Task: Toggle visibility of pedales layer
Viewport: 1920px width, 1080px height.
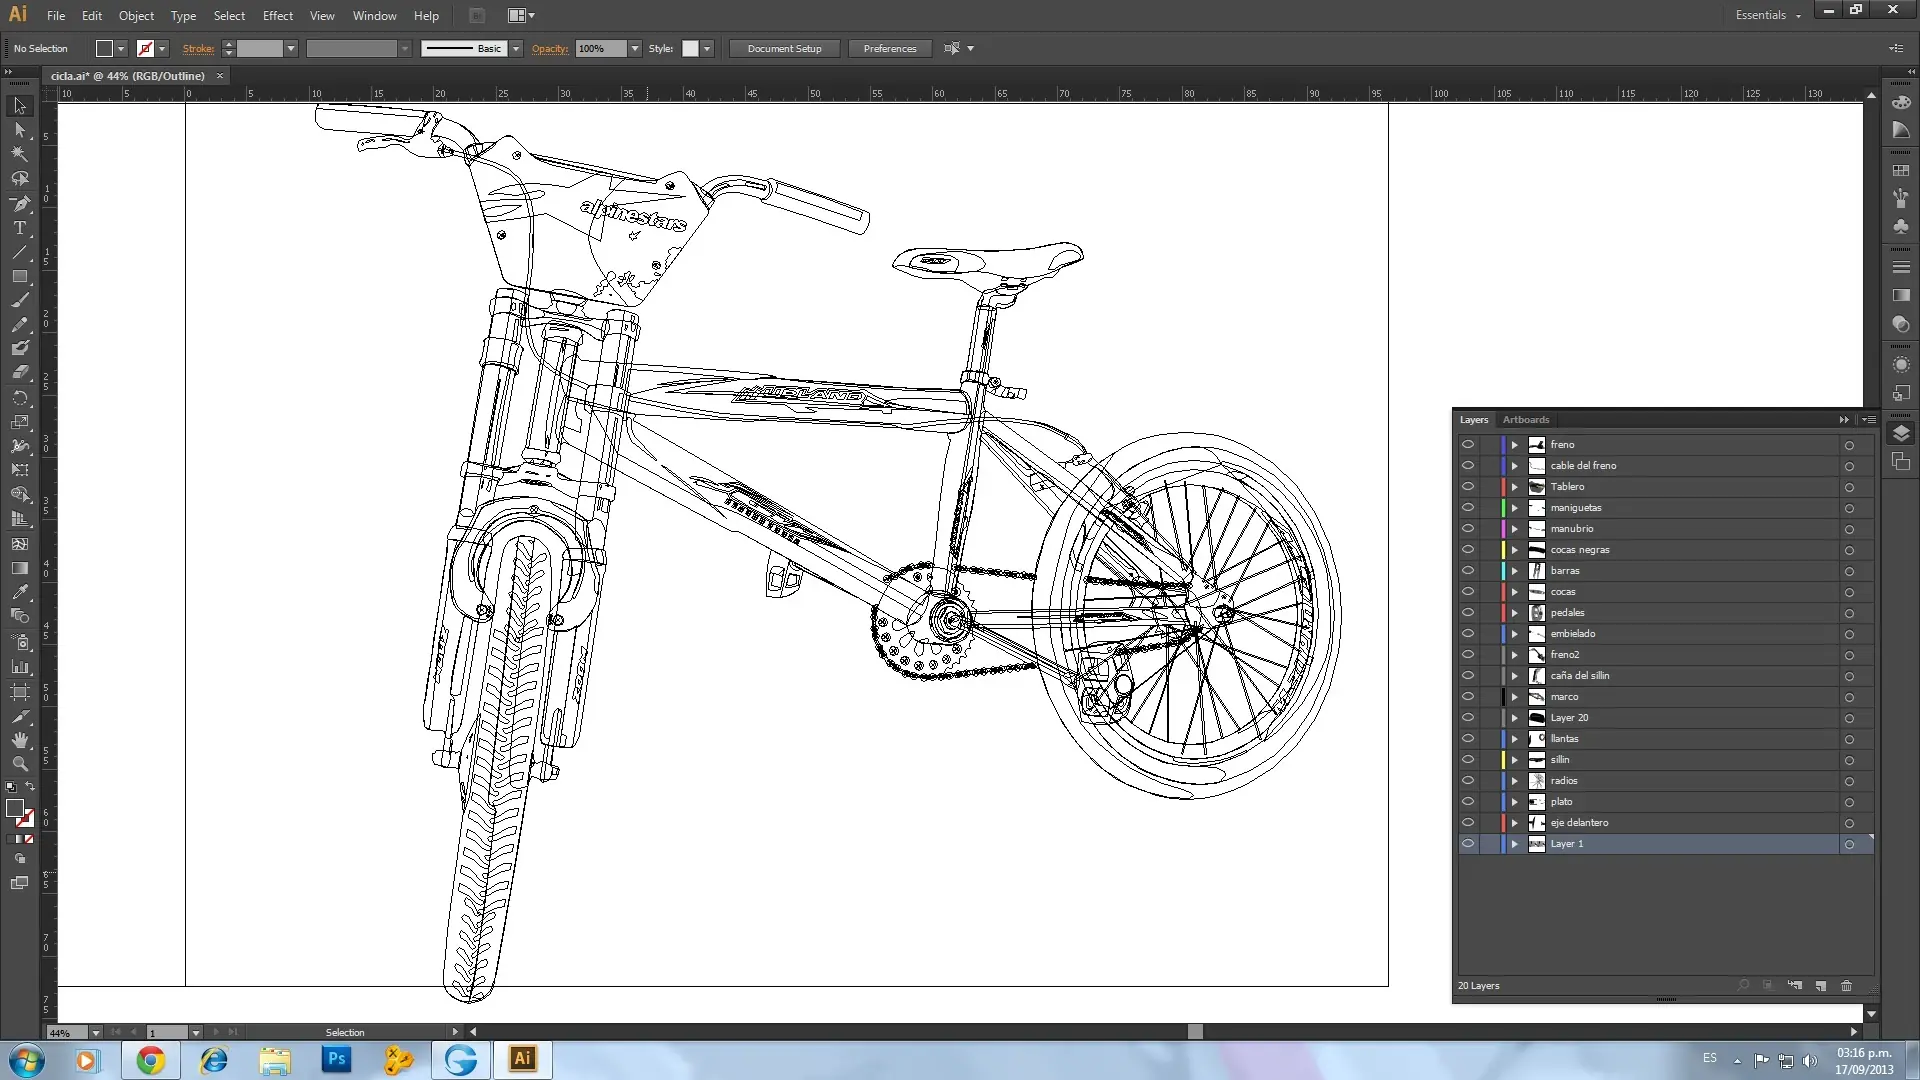Action: pos(1467,613)
